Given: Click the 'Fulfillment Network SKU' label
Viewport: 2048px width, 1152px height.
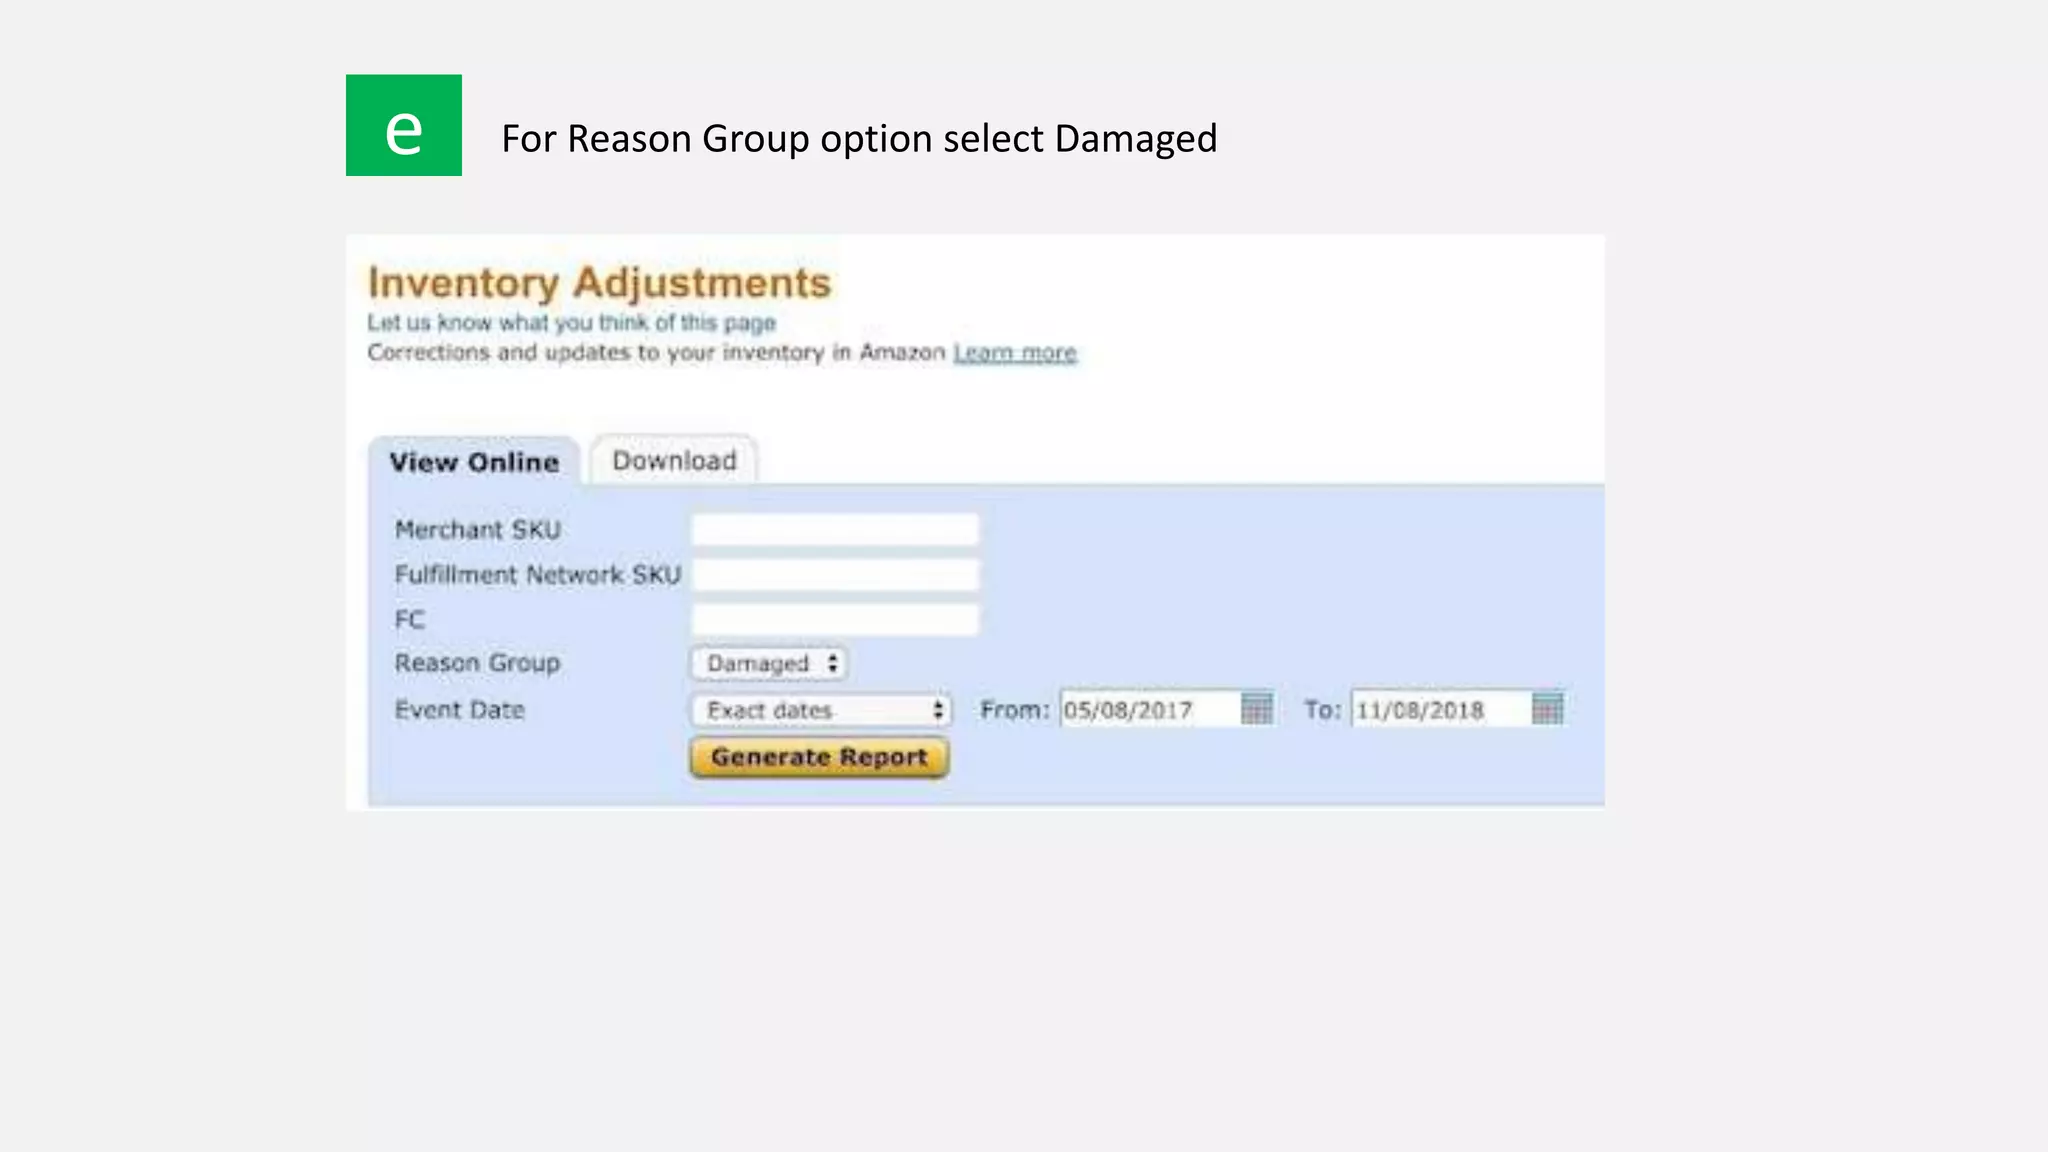Looking at the screenshot, I should point(537,575).
